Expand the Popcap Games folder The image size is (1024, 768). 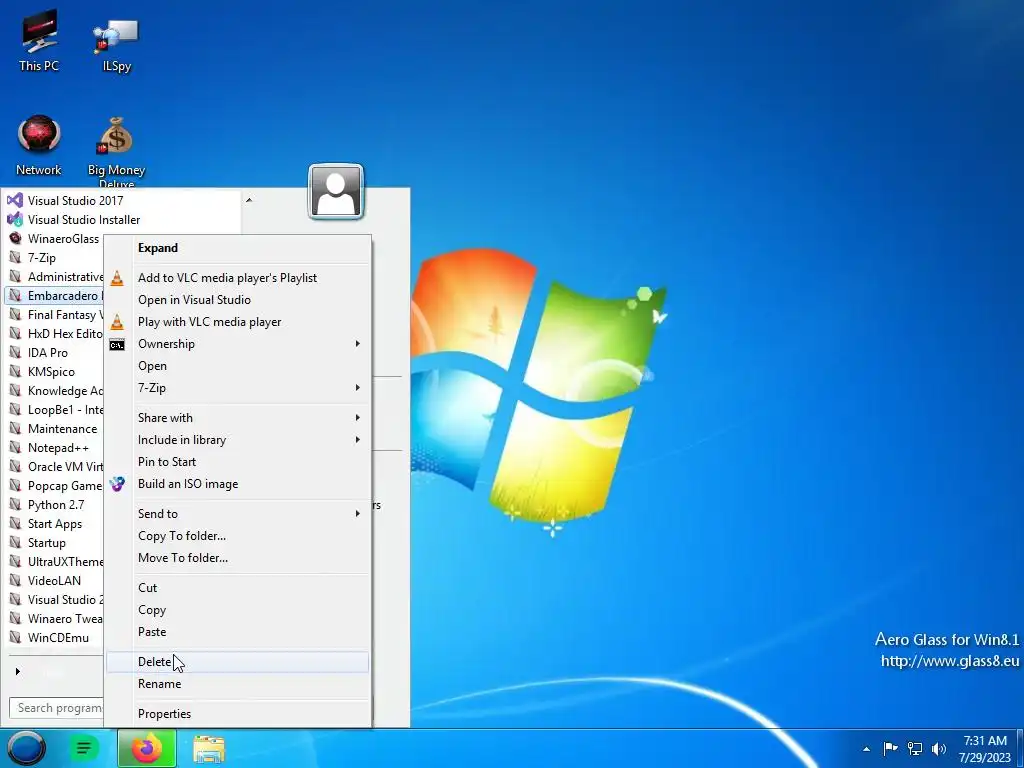(55, 485)
